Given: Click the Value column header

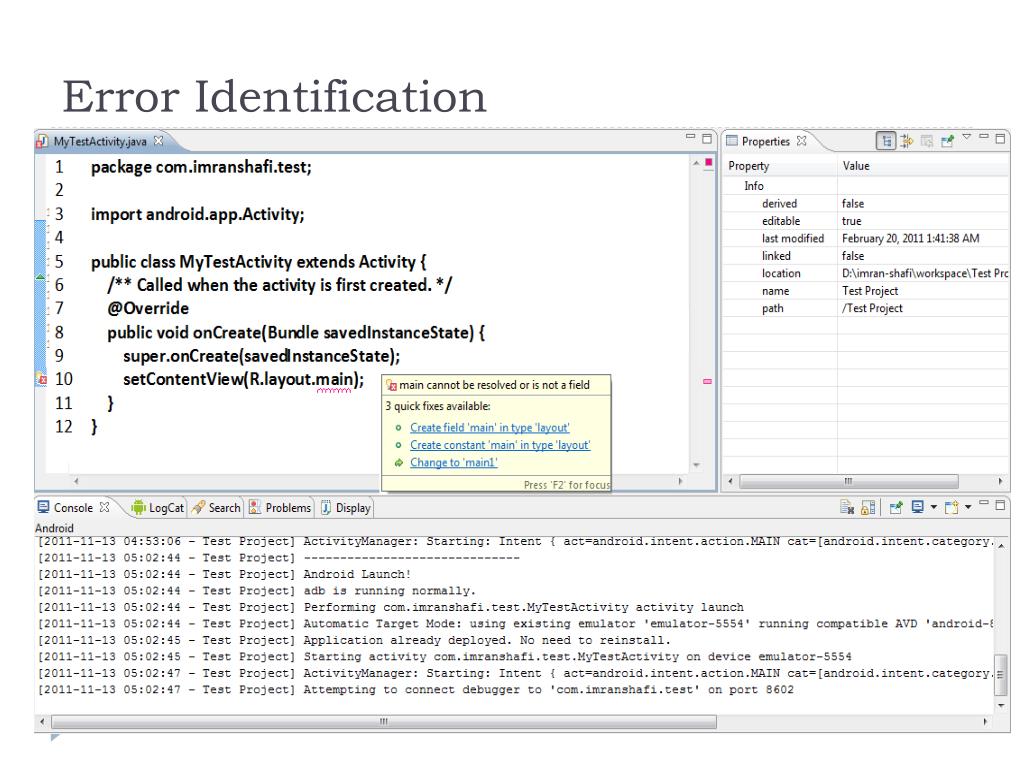Looking at the screenshot, I should [x=923, y=166].
